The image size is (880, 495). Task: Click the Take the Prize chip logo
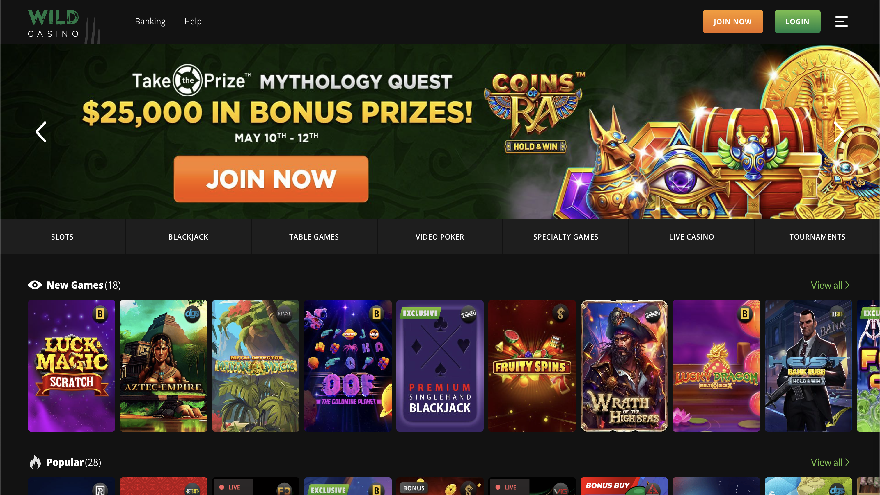click(x=187, y=81)
